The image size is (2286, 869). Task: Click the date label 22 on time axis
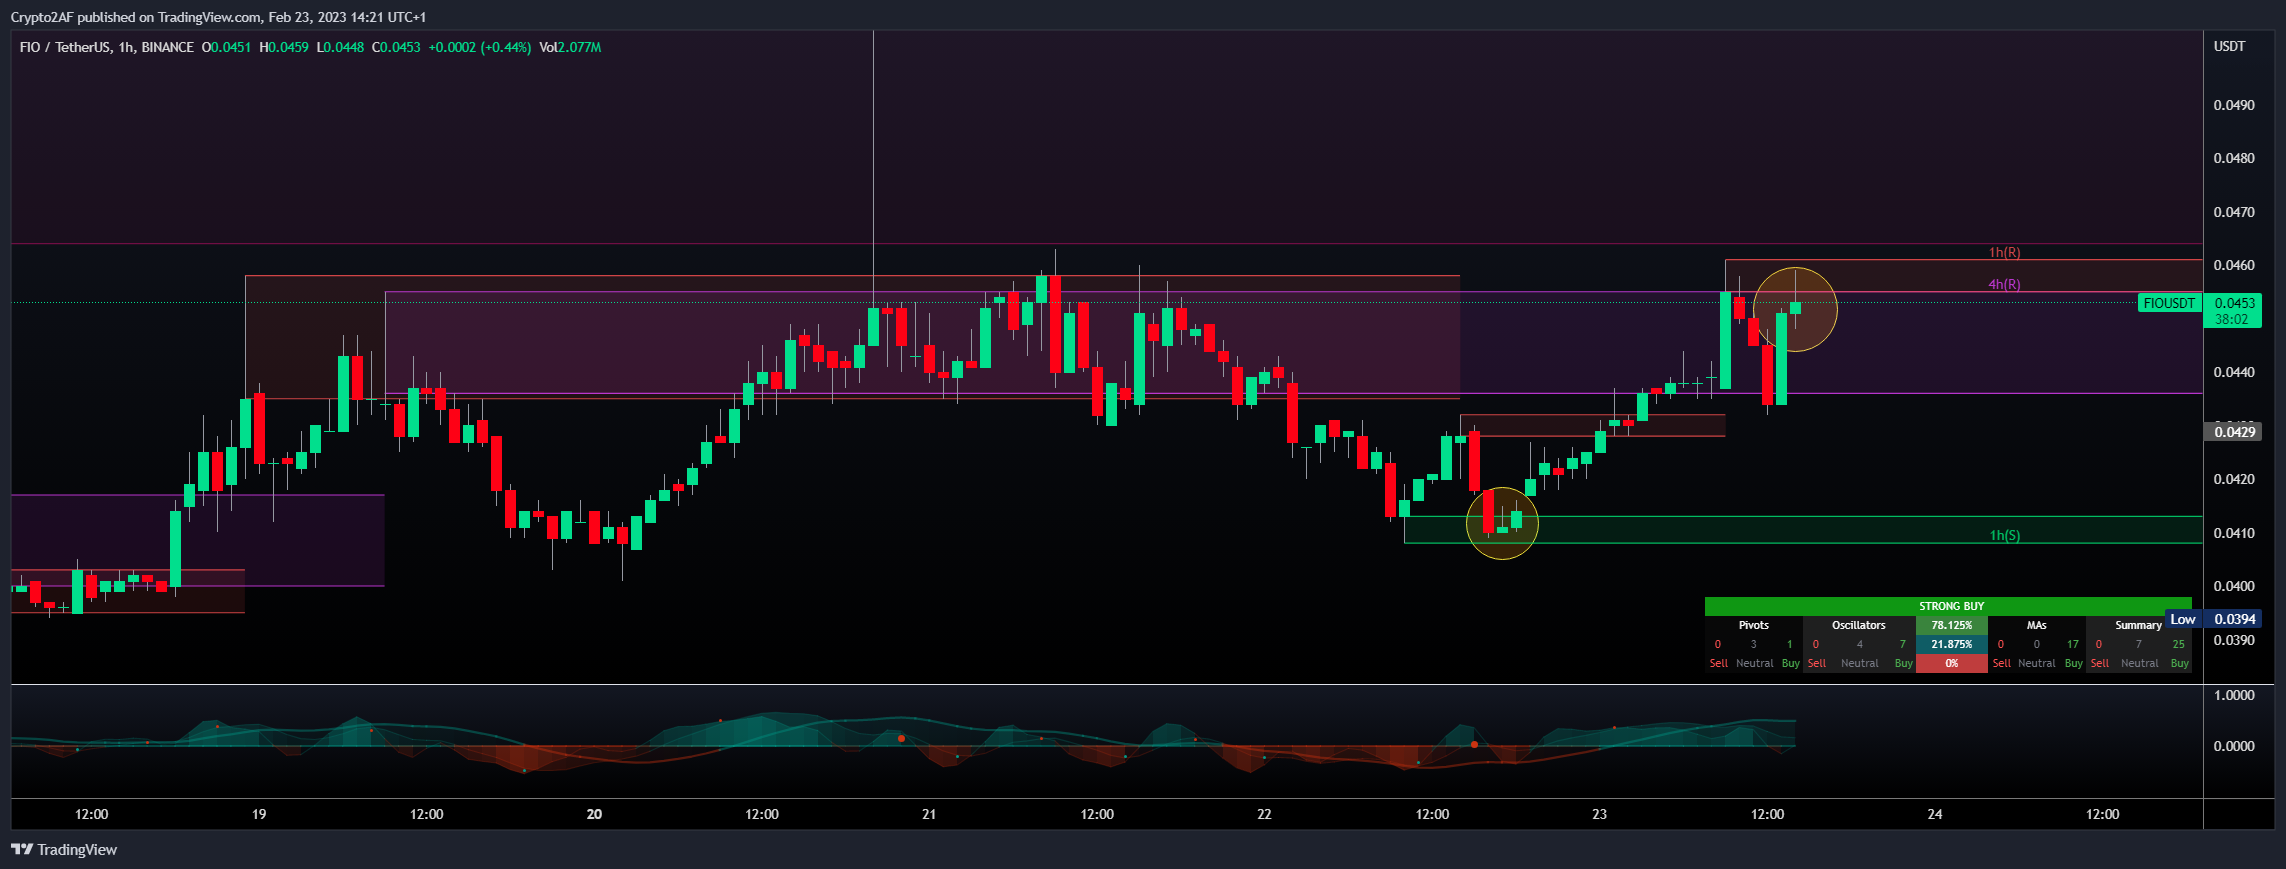[x=1264, y=814]
